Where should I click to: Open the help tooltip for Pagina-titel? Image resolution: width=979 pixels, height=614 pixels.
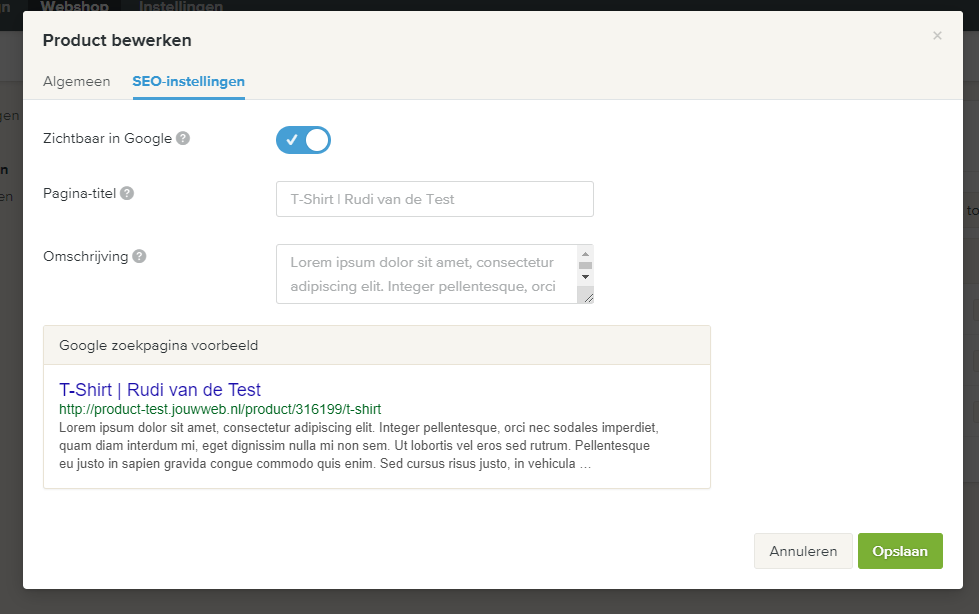(127, 194)
